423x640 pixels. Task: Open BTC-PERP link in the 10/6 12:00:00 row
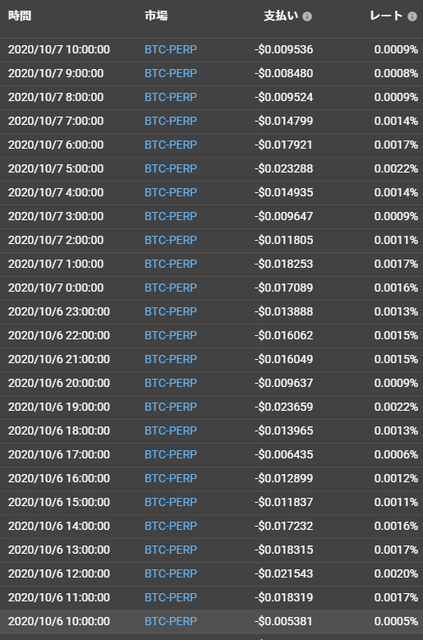(171, 573)
